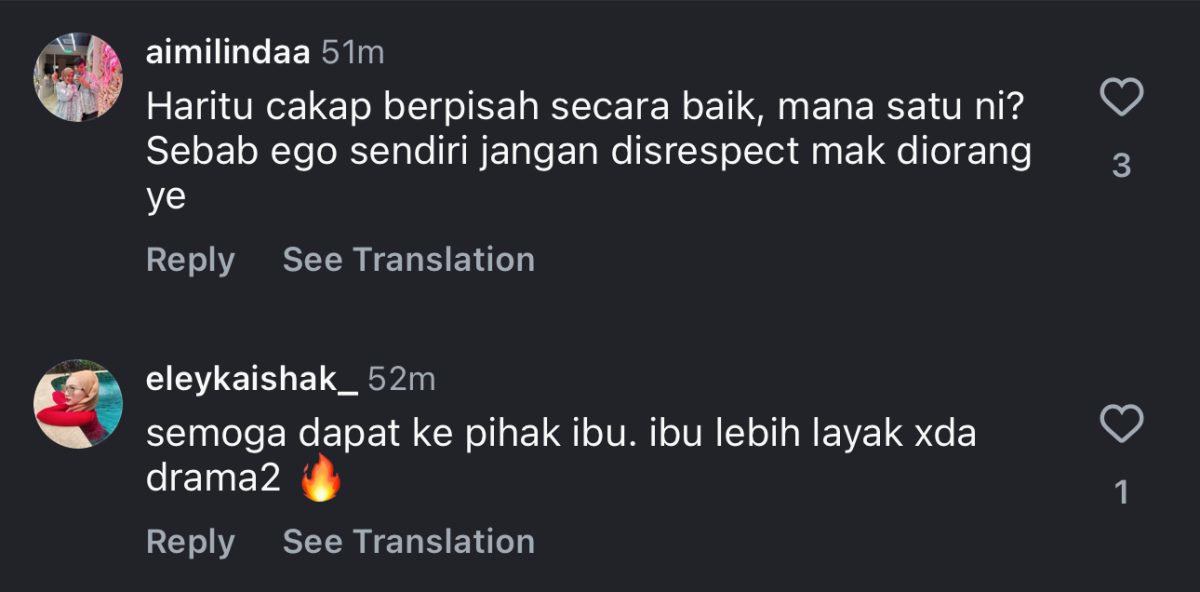Reply to aimilindaa's comment
The width and height of the screenshot is (1200, 592).
point(190,260)
